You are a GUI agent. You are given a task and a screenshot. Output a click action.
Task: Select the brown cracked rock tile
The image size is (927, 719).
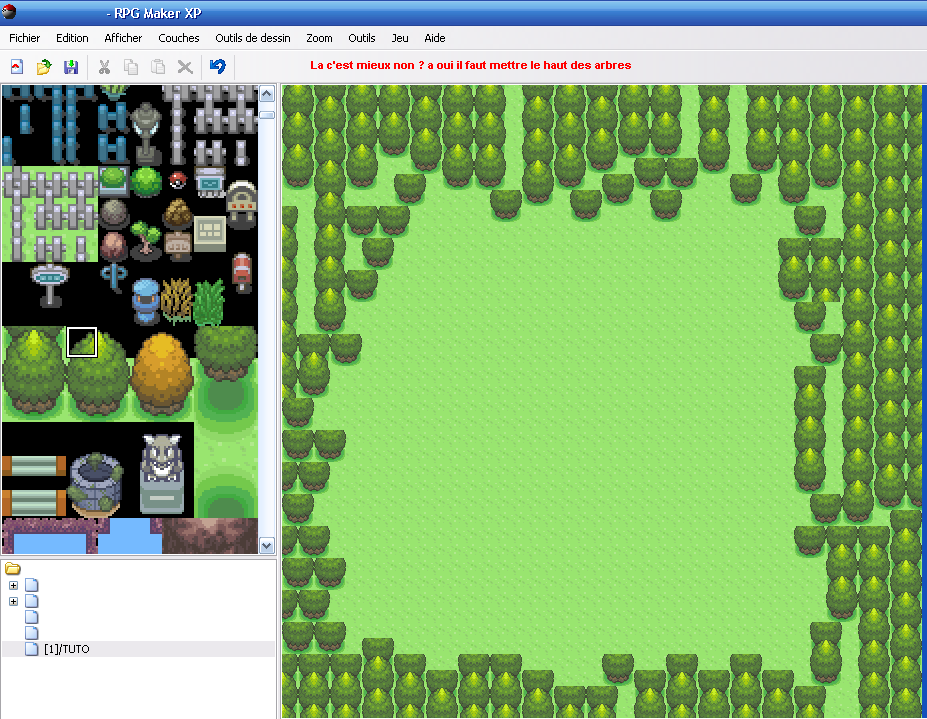click(x=178, y=213)
